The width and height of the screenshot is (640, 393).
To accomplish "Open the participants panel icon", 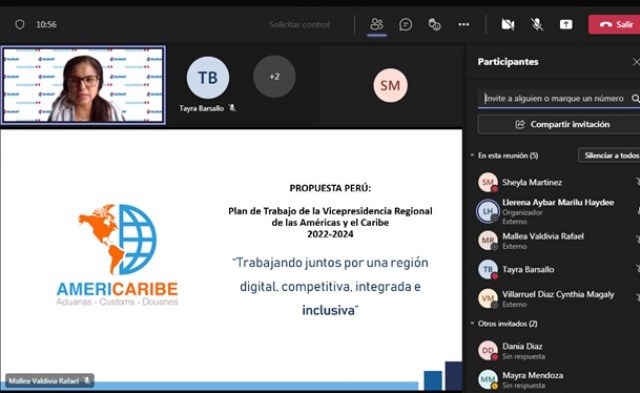I will (376, 24).
